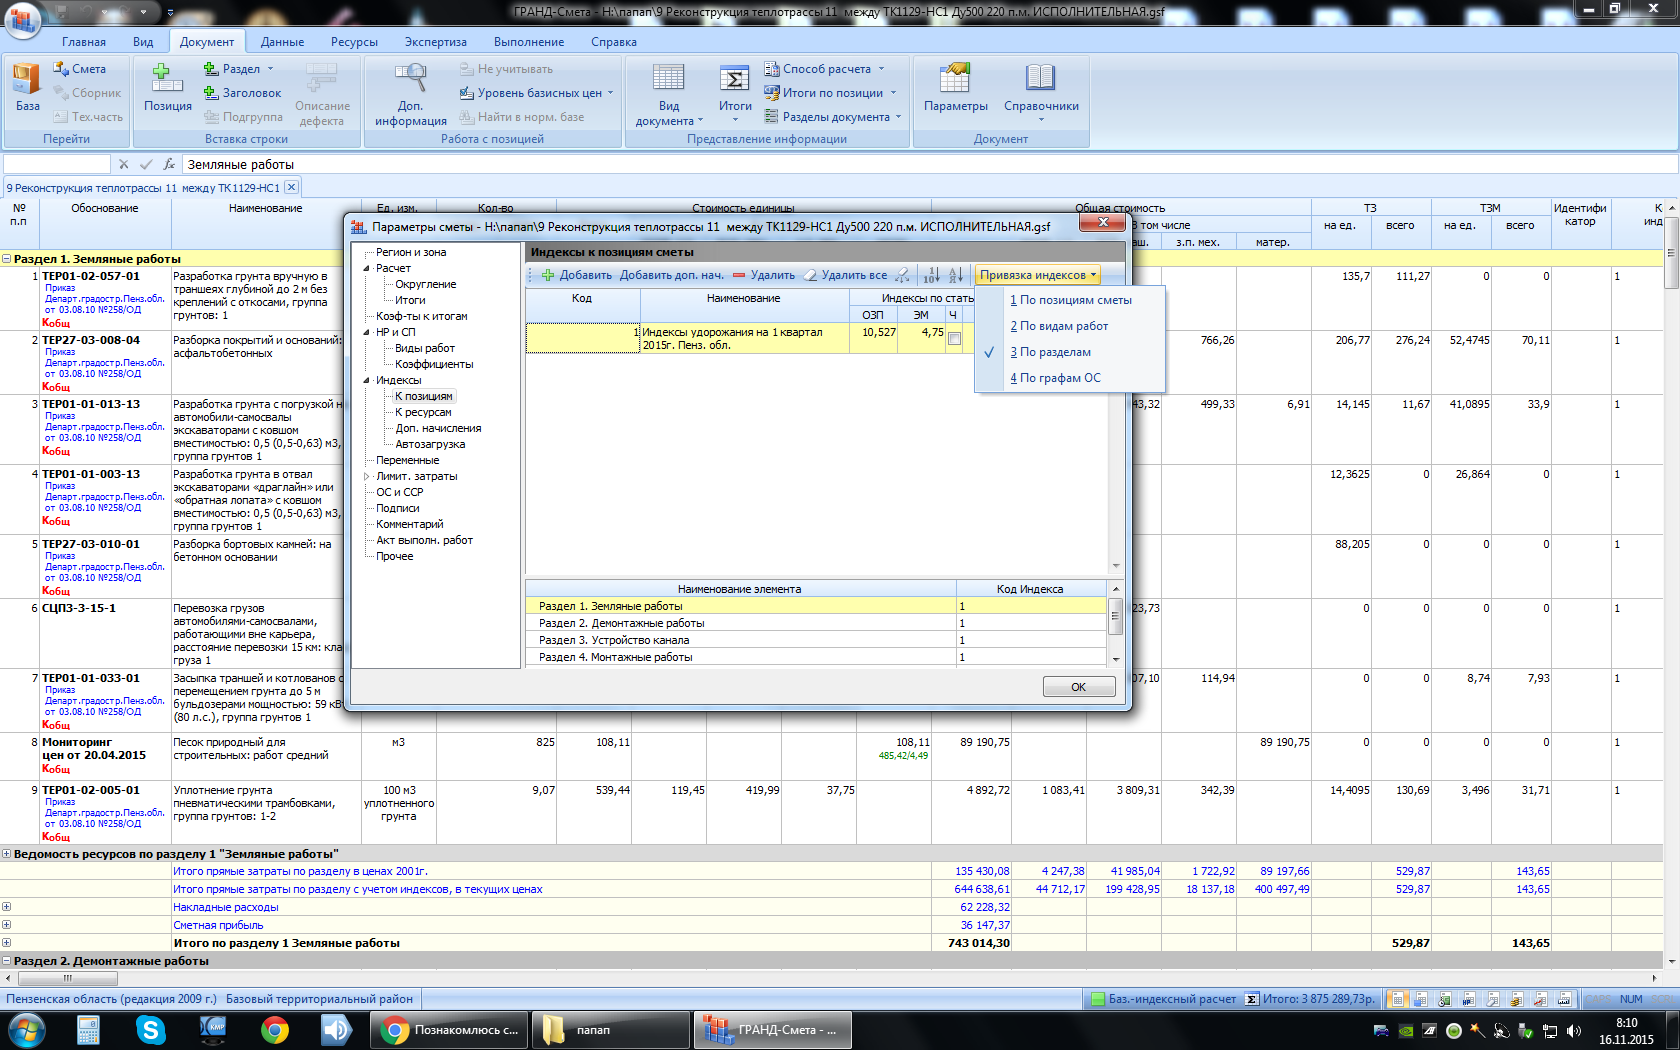1680x1050 pixels.
Task: Sort indexes alphabetically with А-Я icon
Action: (956, 275)
